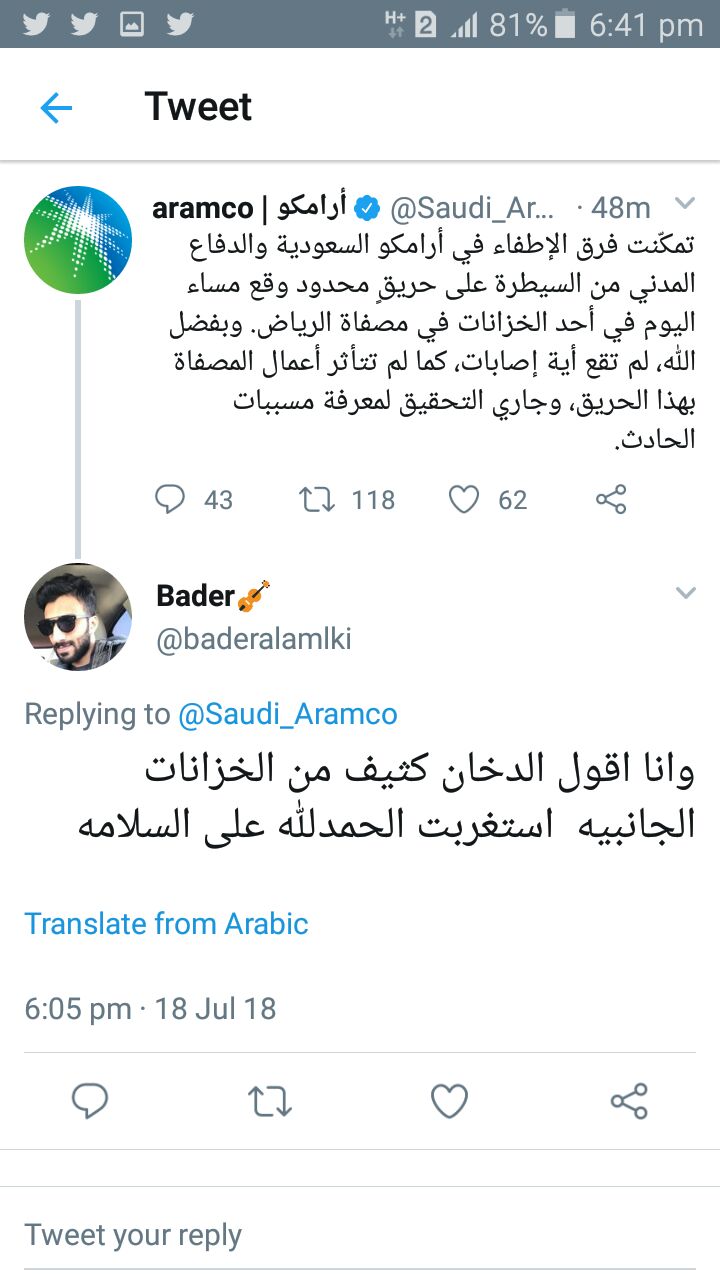Tap first Twitter notification icon in status bar

(x=36, y=24)
